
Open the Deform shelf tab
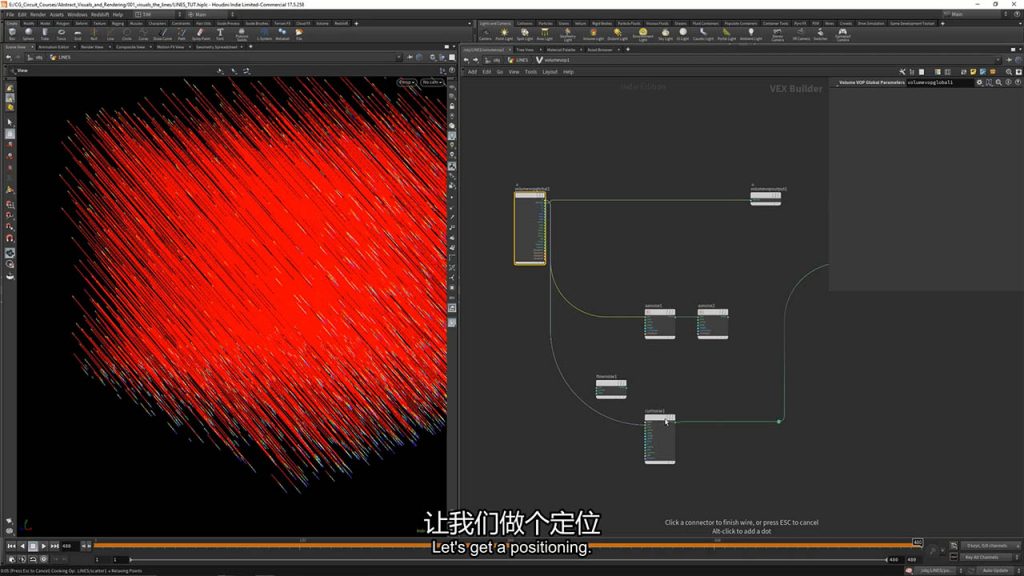pos(81,24)
